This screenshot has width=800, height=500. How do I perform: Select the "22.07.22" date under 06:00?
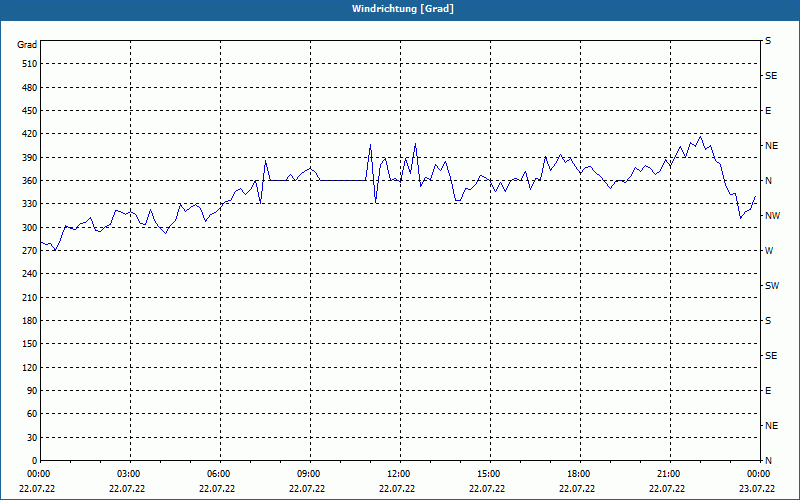pyautogui.click(x=217, y=489)
